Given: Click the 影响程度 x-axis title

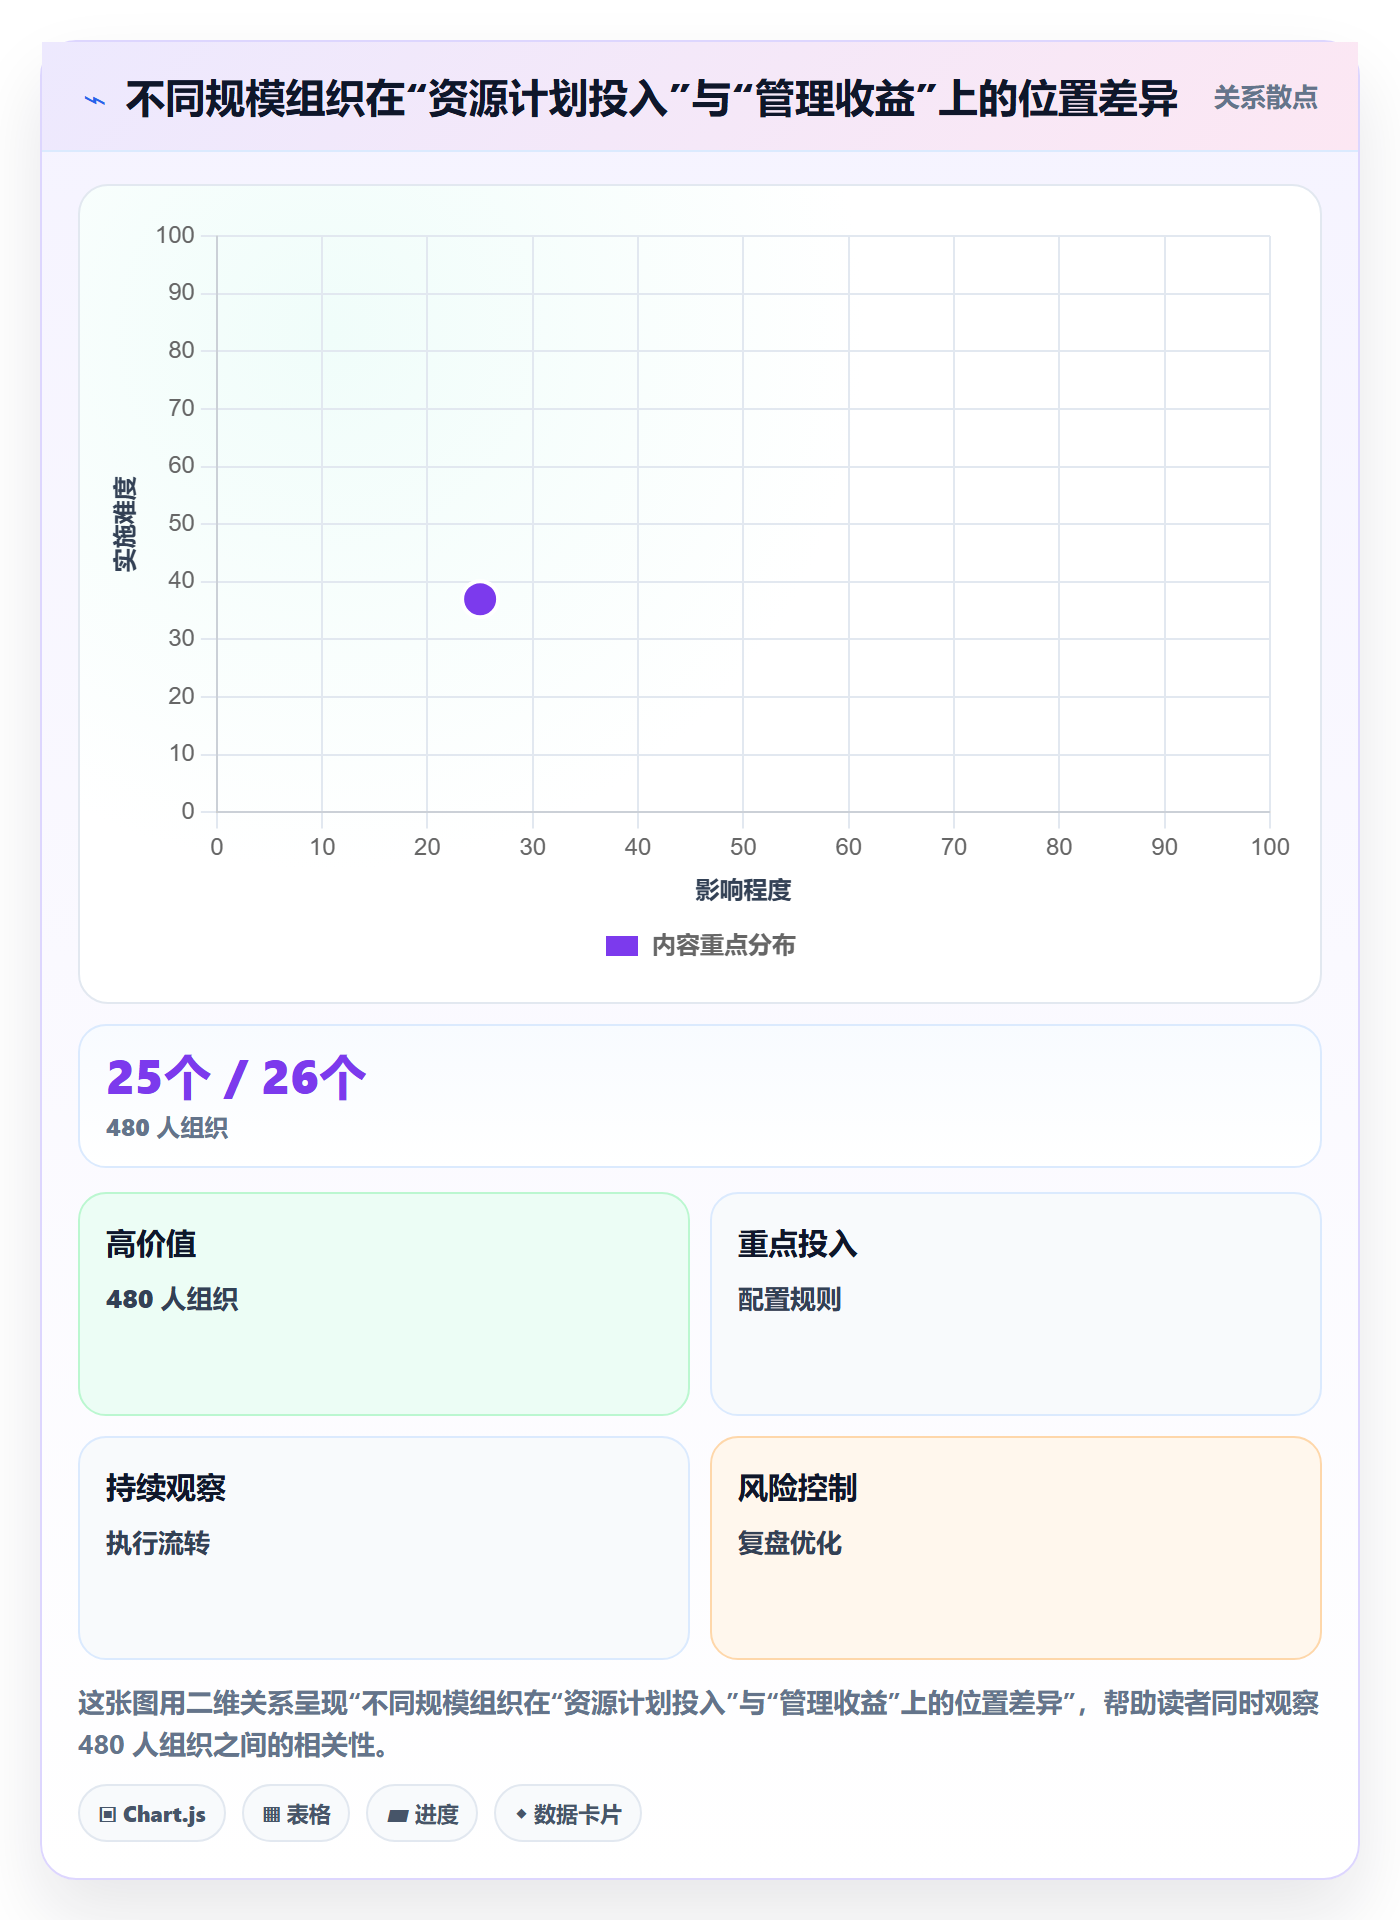Looking at the screenshot, I should coord(743,890).
